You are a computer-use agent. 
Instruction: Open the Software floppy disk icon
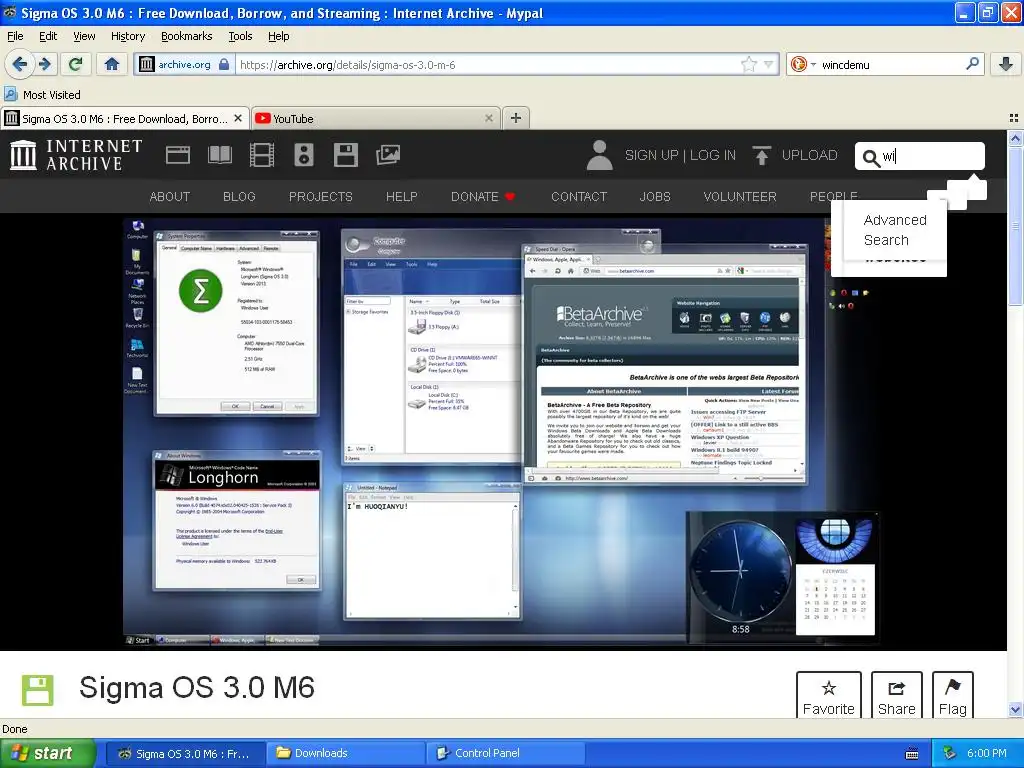(x=345, y=155)
